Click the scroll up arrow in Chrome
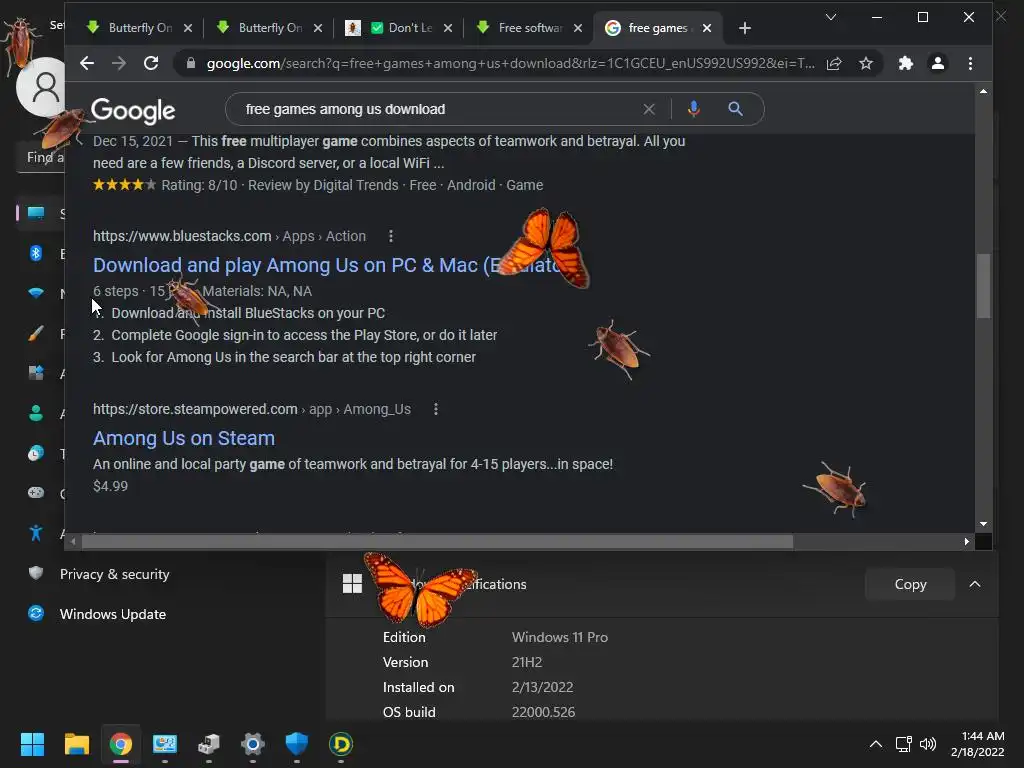 (983, 91)
